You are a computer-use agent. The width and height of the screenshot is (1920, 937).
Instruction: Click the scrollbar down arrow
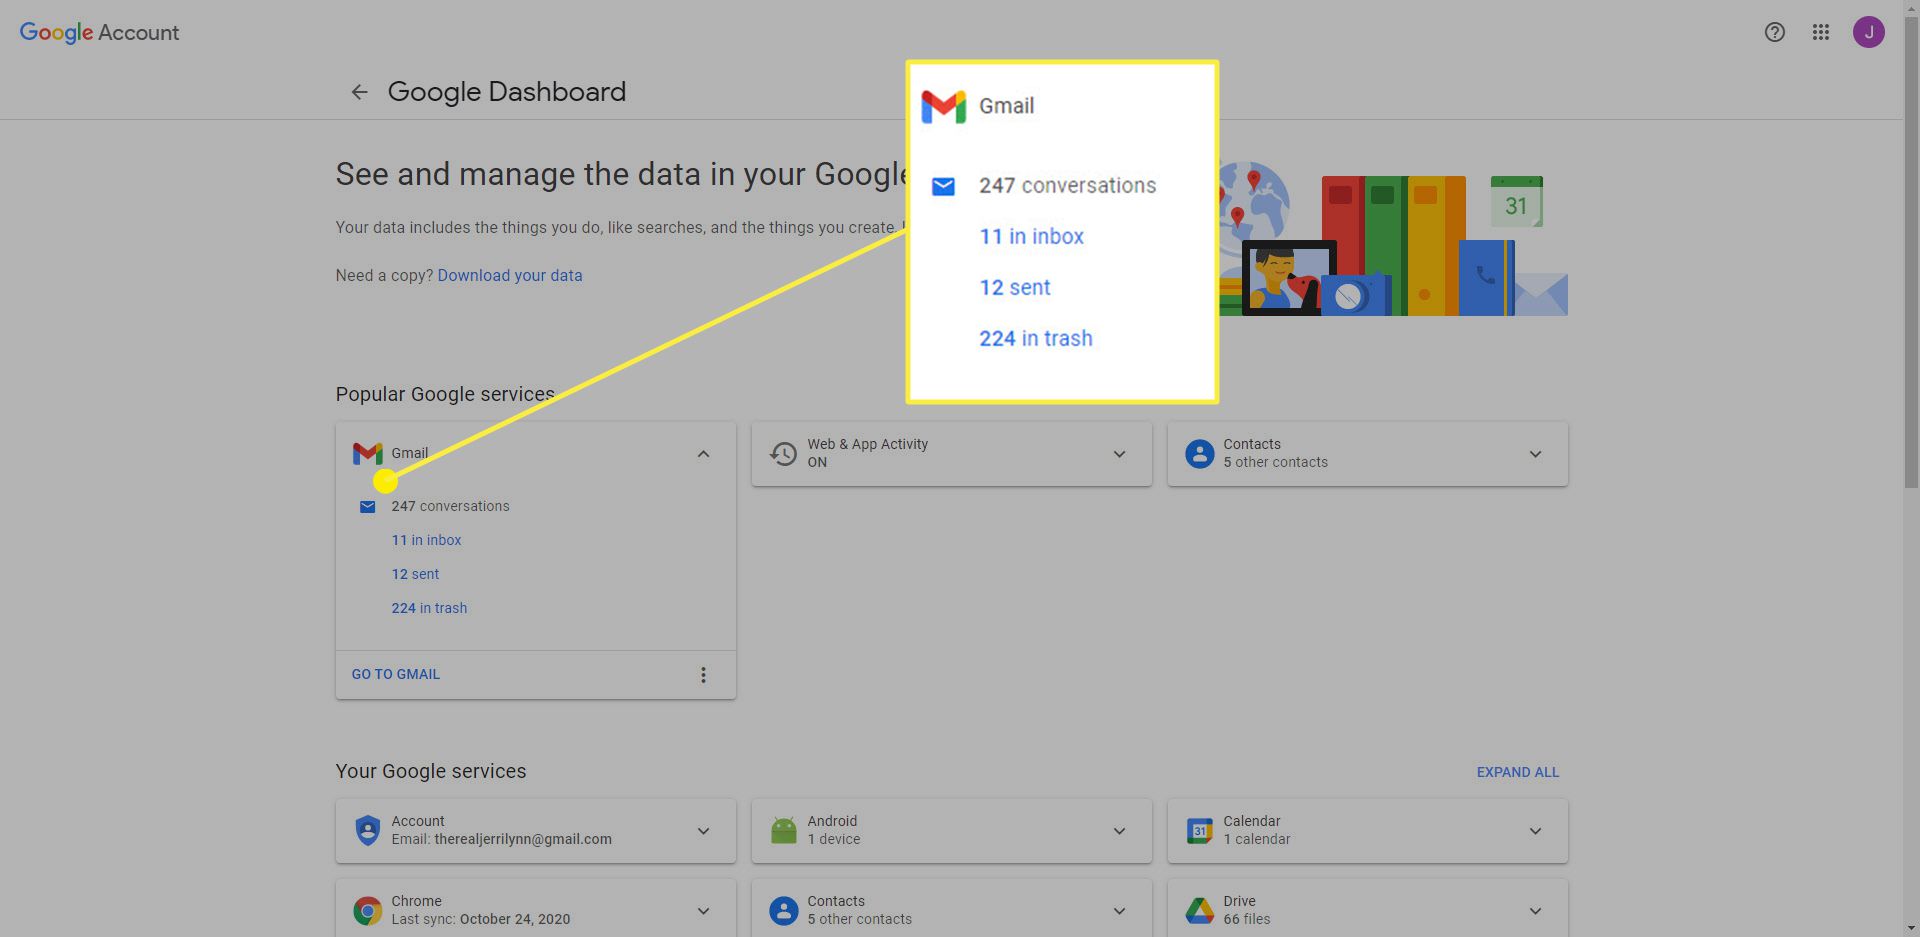1911,928
